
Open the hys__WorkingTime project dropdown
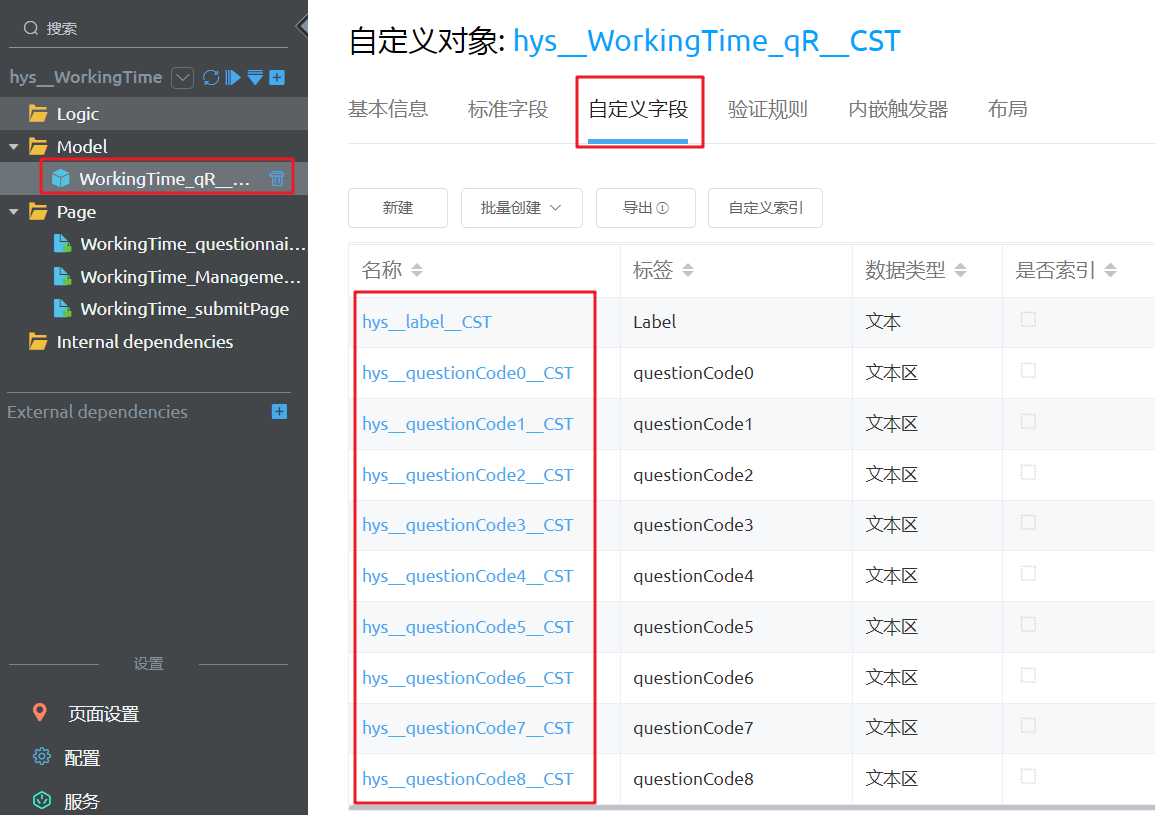182,77
